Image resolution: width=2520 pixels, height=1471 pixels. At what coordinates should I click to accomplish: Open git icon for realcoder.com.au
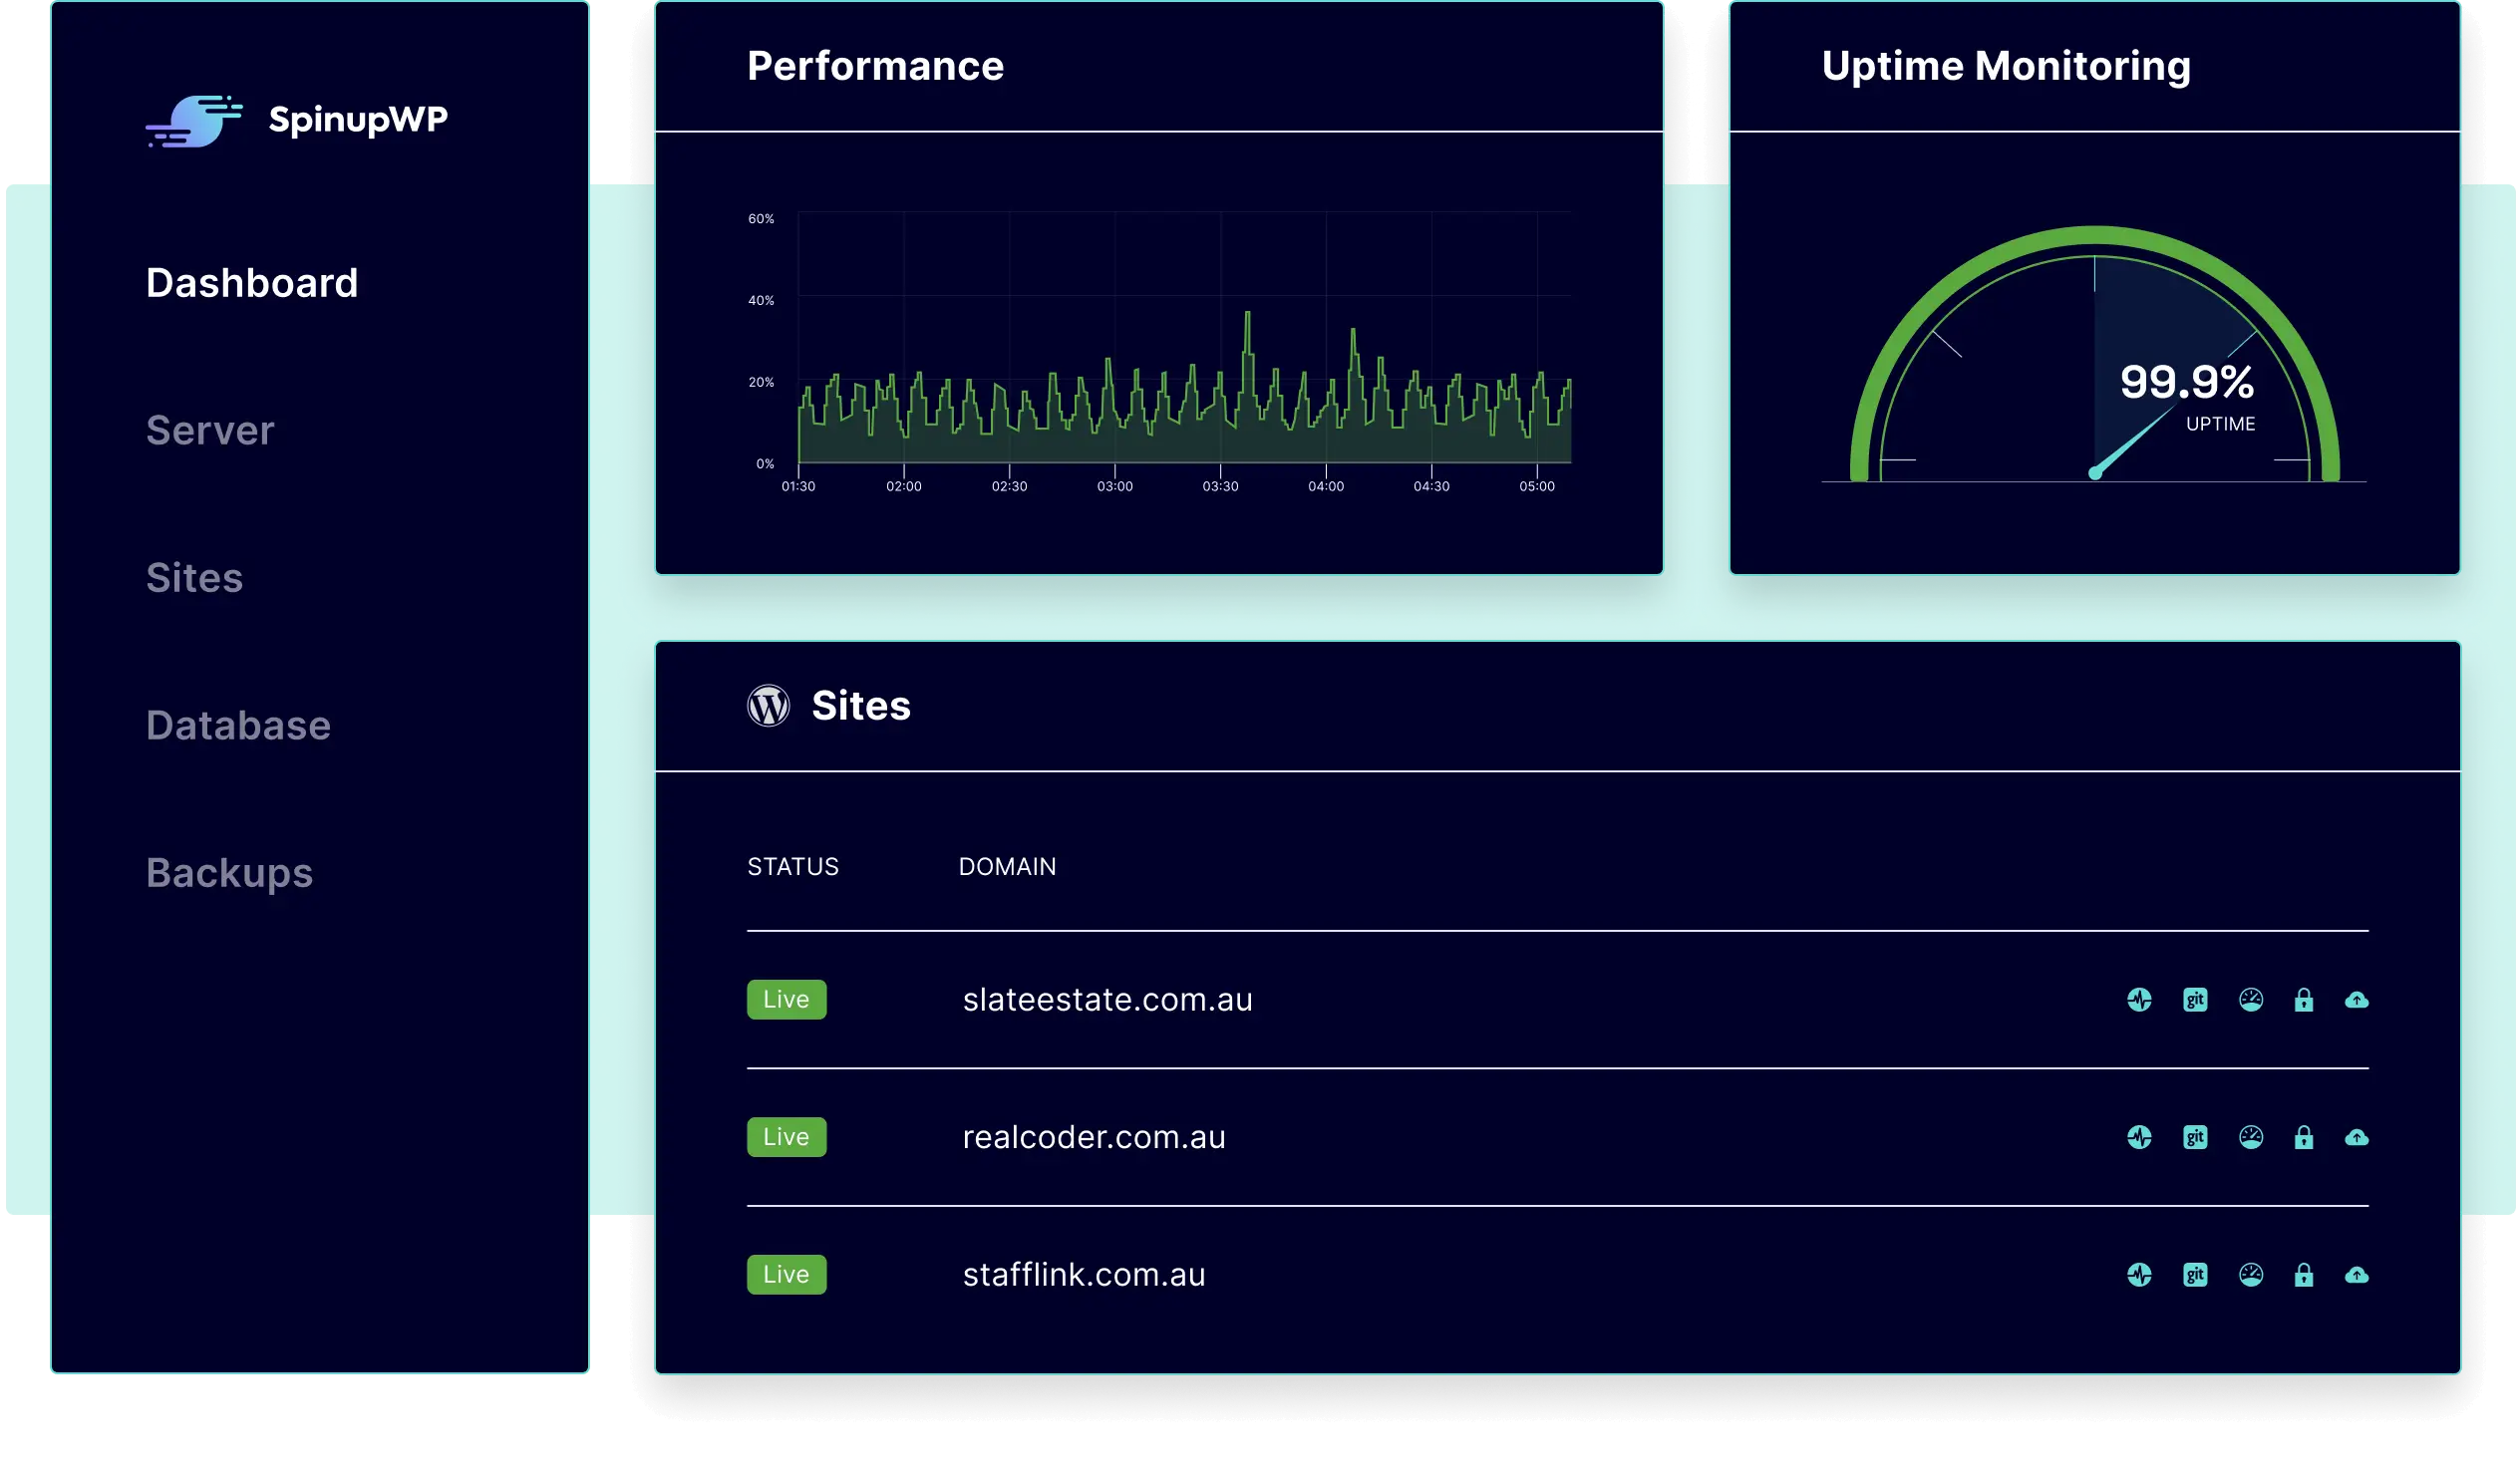2195,1137
